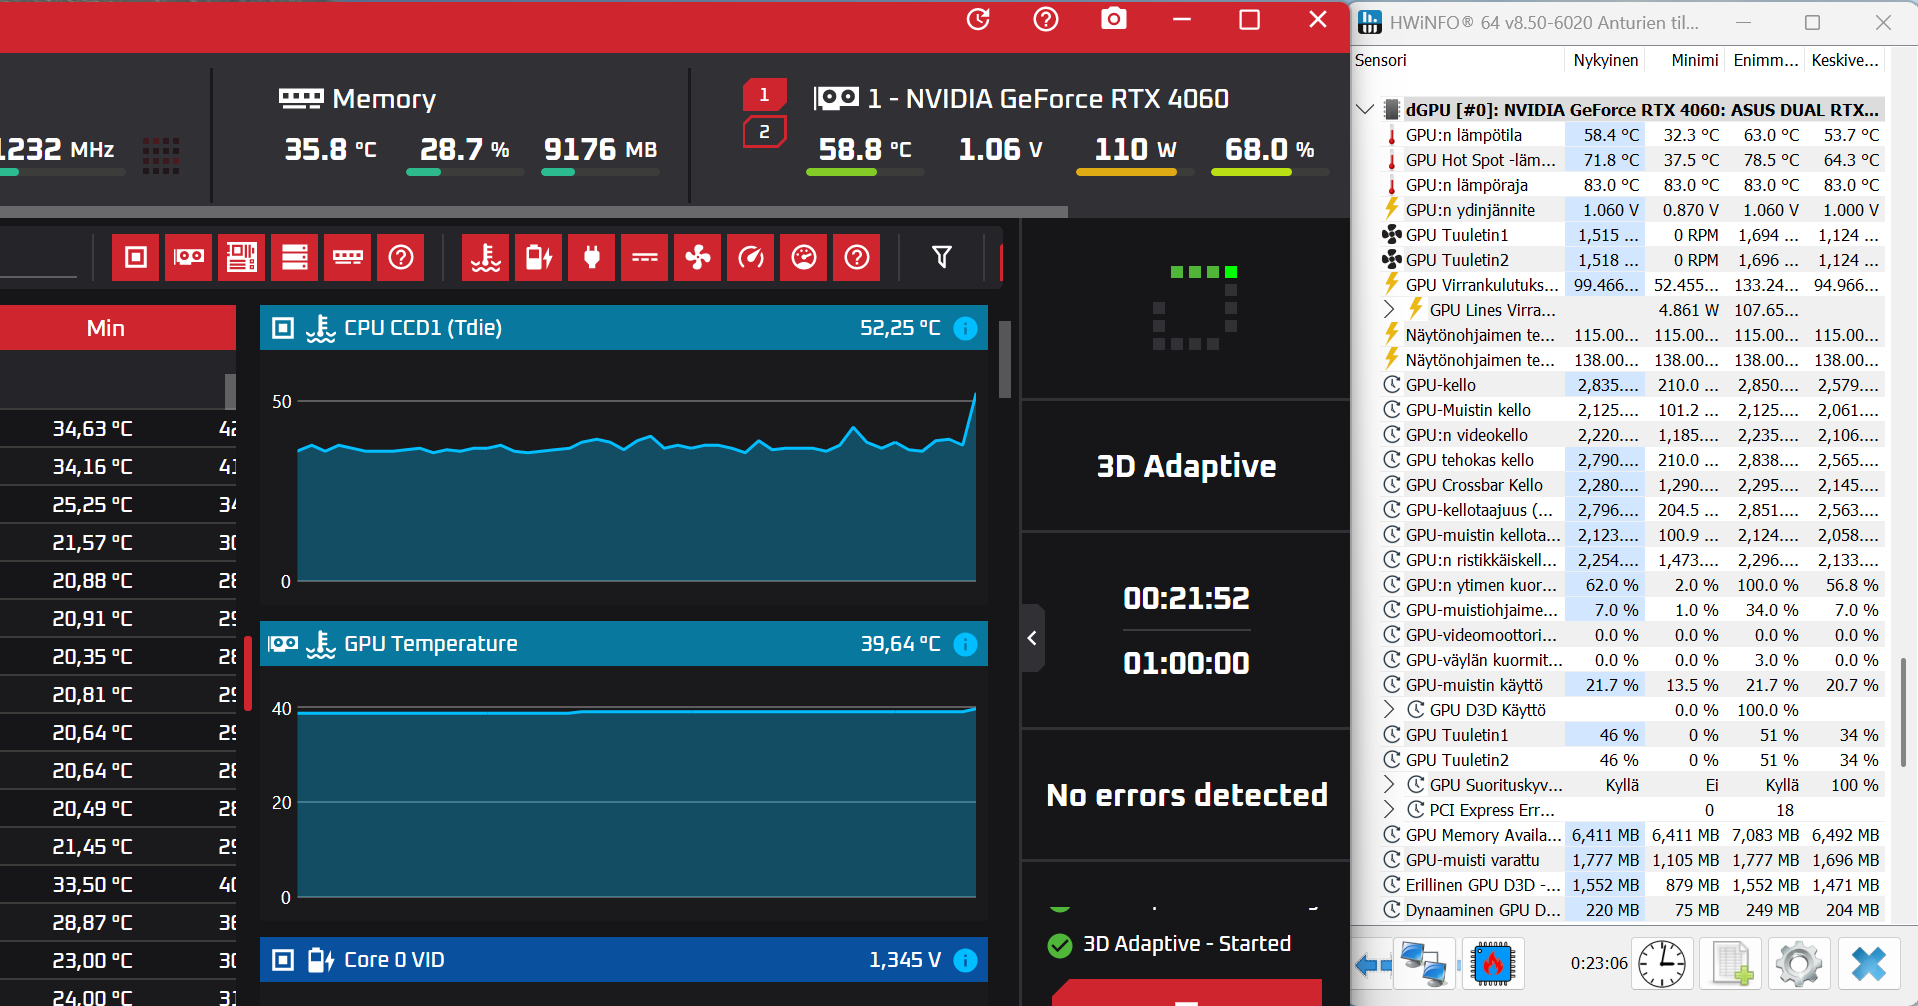Click info icon for GPU Temperature graph

point(965,644)
